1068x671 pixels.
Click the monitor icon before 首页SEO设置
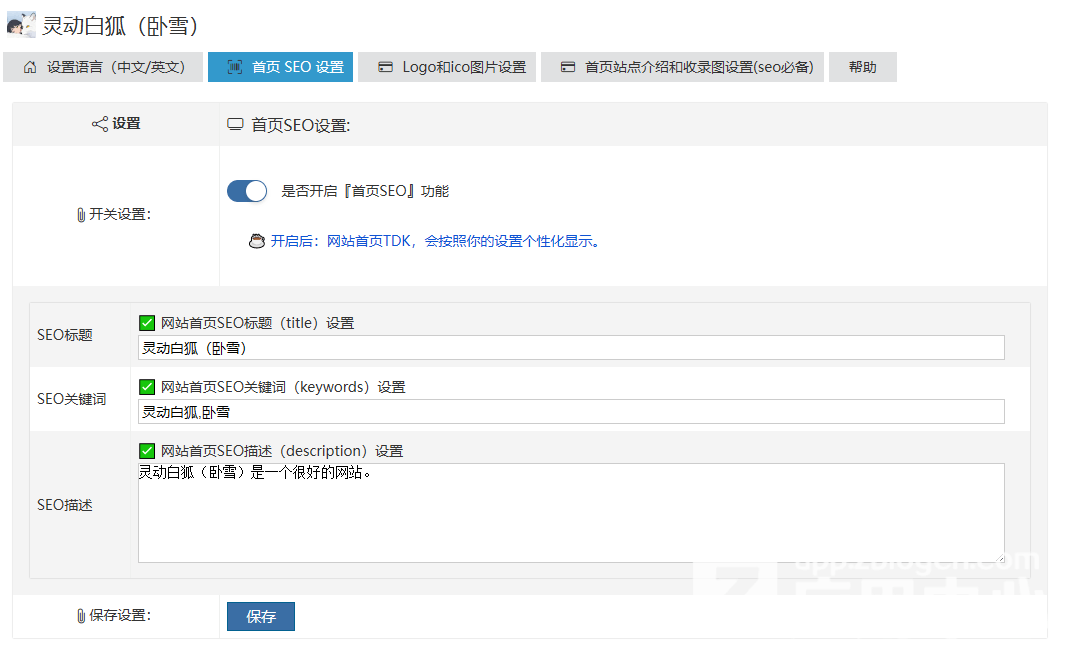click(x=235, y=125)
